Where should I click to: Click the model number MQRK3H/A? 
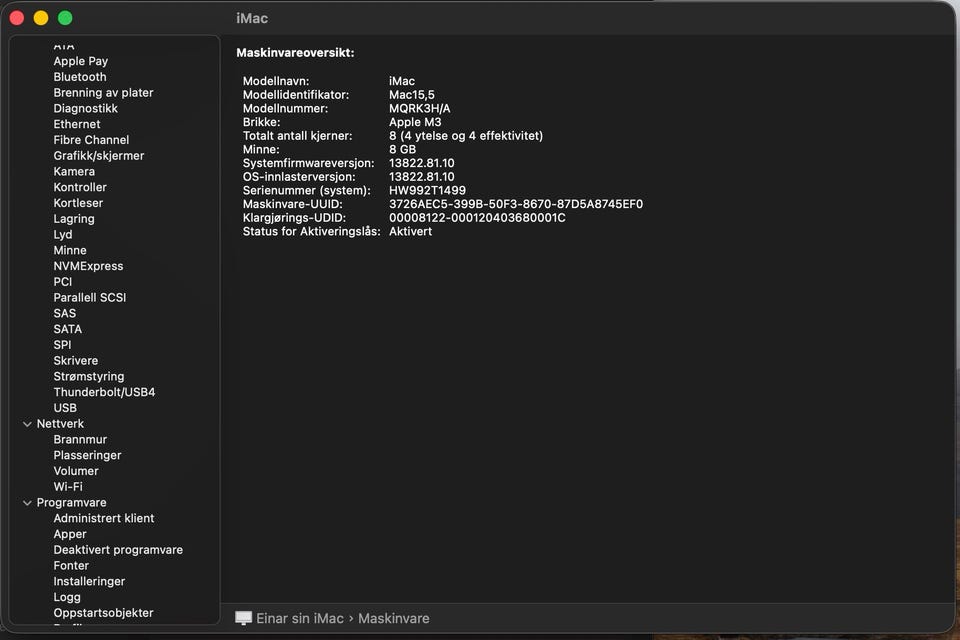tap(419, 108)
